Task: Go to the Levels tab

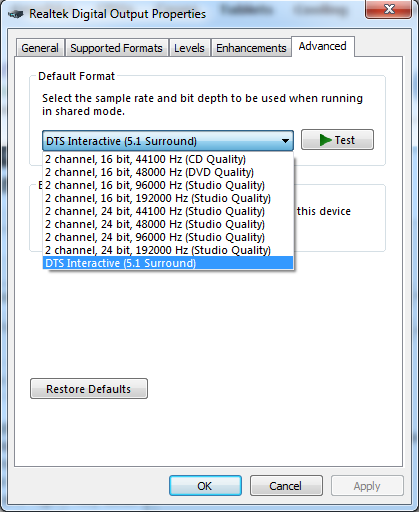Action: [x=189, y=48]
